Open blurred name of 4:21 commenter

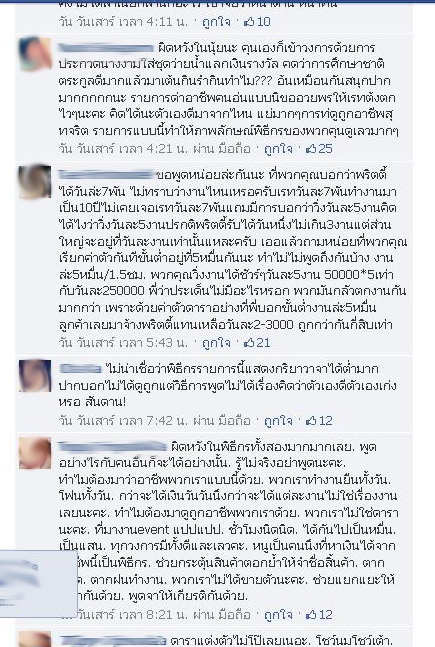pyautogui.click(x=106, y=48)
